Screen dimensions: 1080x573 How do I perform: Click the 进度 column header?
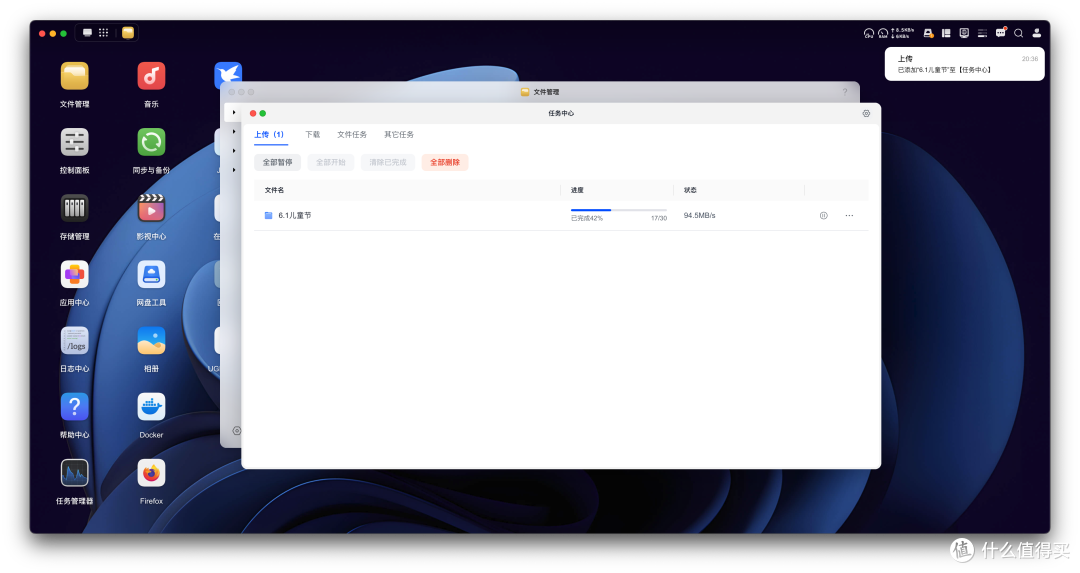pyautogui.click(x=577, y=190)
